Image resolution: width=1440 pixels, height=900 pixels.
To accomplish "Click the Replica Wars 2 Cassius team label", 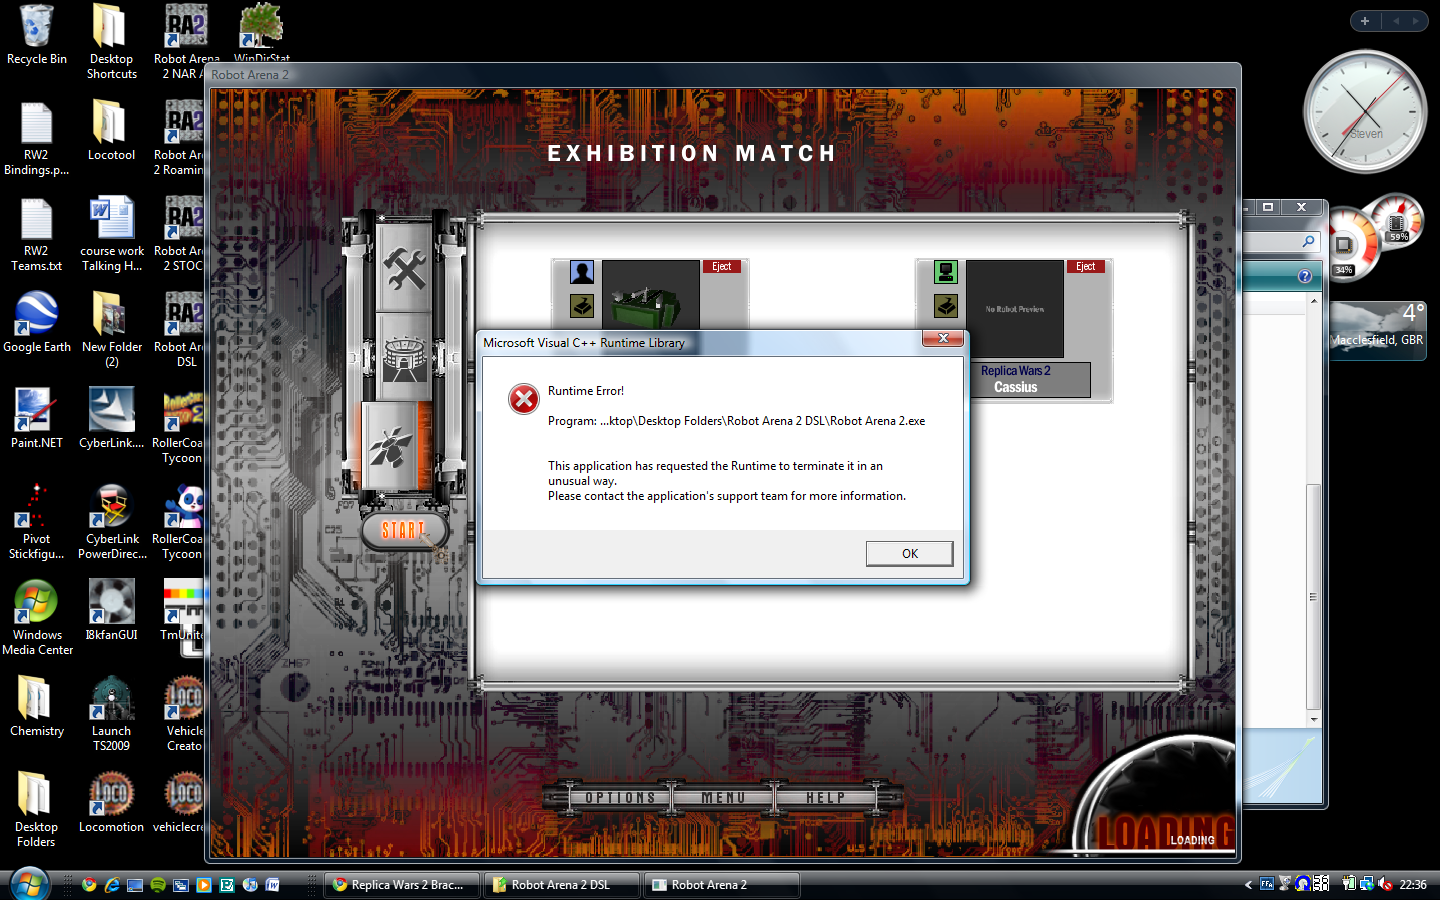I will pyautogui.click(x=1016, y=379).
